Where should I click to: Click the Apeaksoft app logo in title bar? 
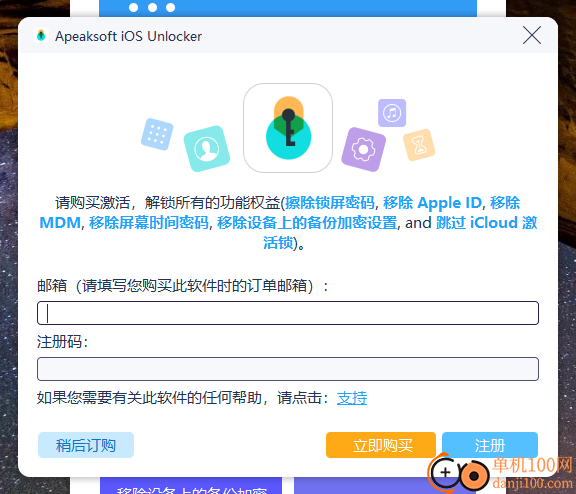[x=41, y=35]
